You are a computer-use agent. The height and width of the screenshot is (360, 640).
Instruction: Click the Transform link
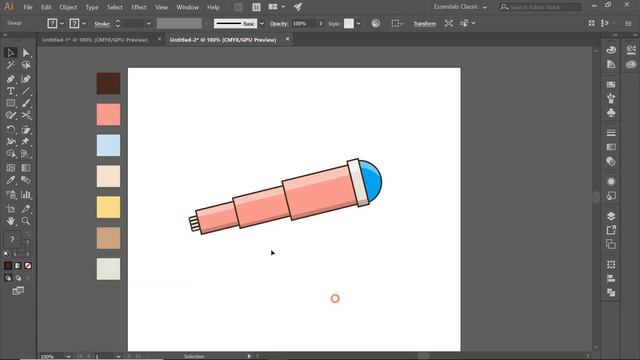coord(424,23)
